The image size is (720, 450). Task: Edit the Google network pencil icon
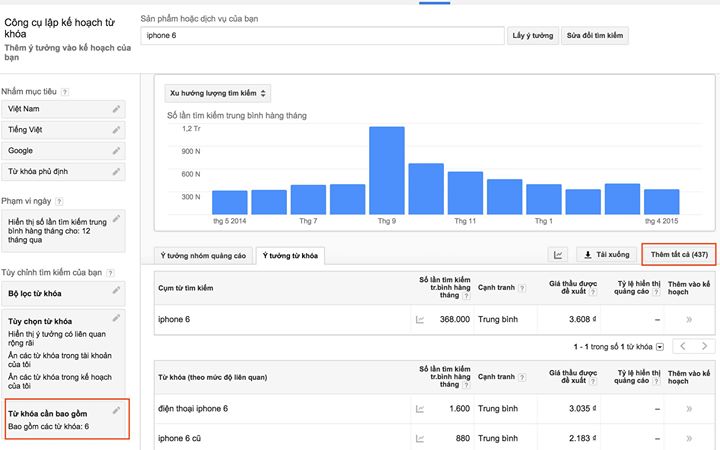116,151
